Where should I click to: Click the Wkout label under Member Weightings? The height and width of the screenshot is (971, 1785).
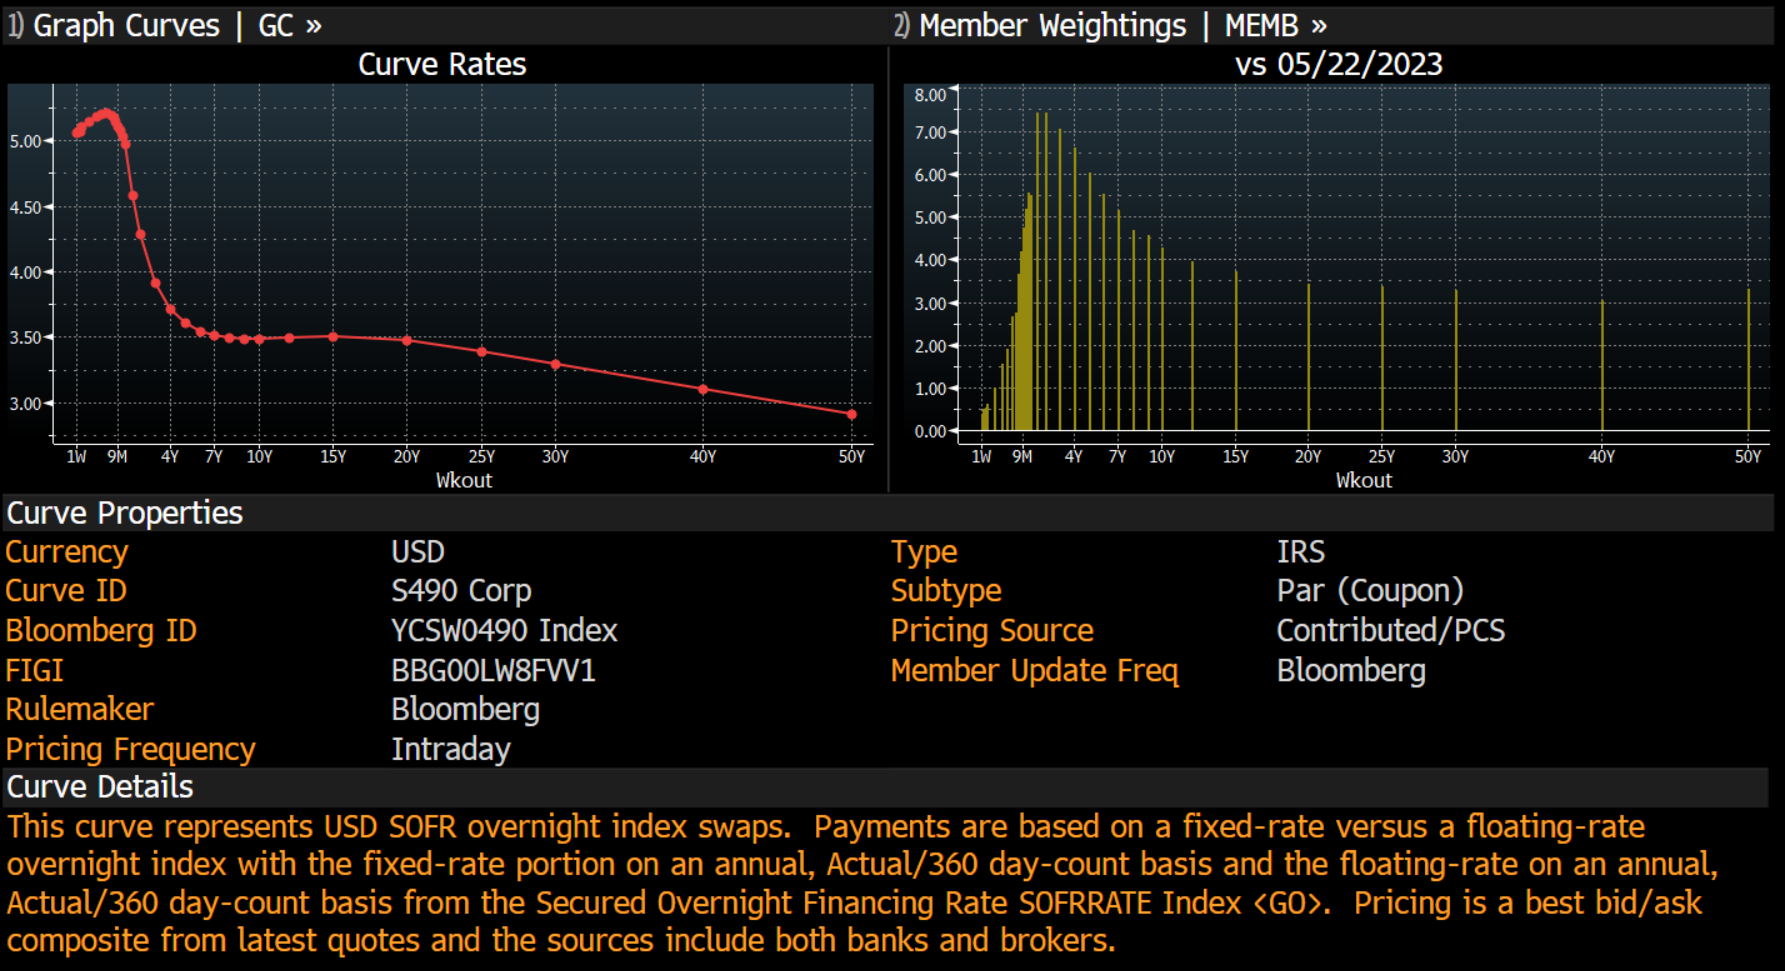click(x=1364, y=480)
